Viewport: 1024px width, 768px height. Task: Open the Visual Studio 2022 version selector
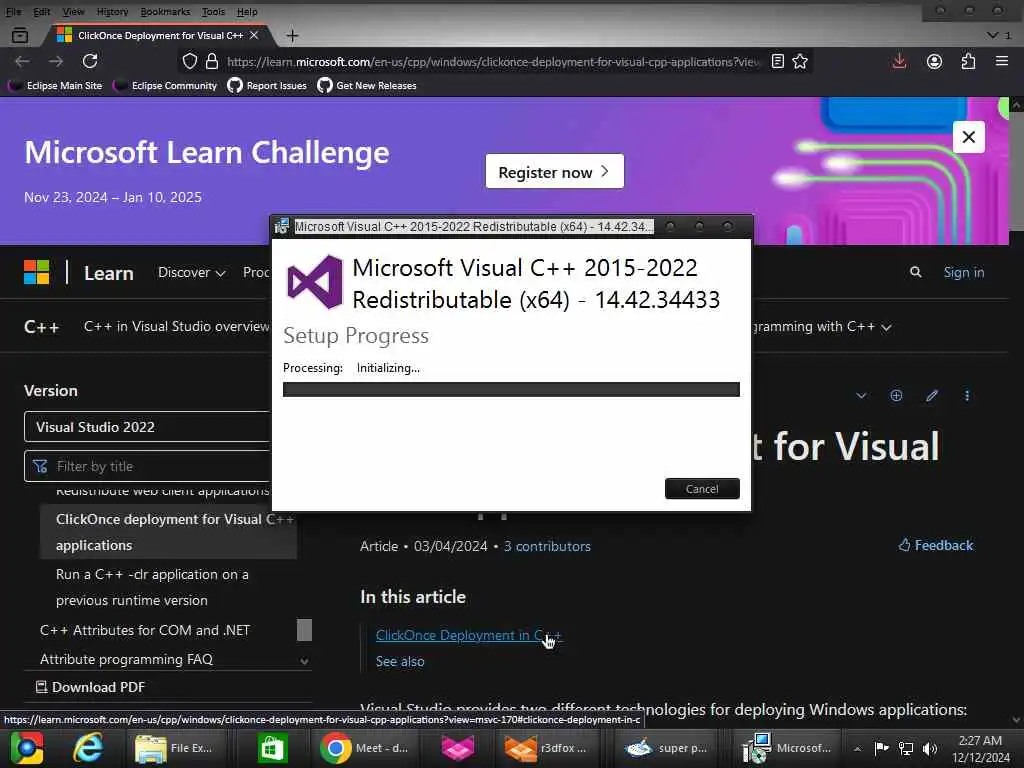click(147, 427)
